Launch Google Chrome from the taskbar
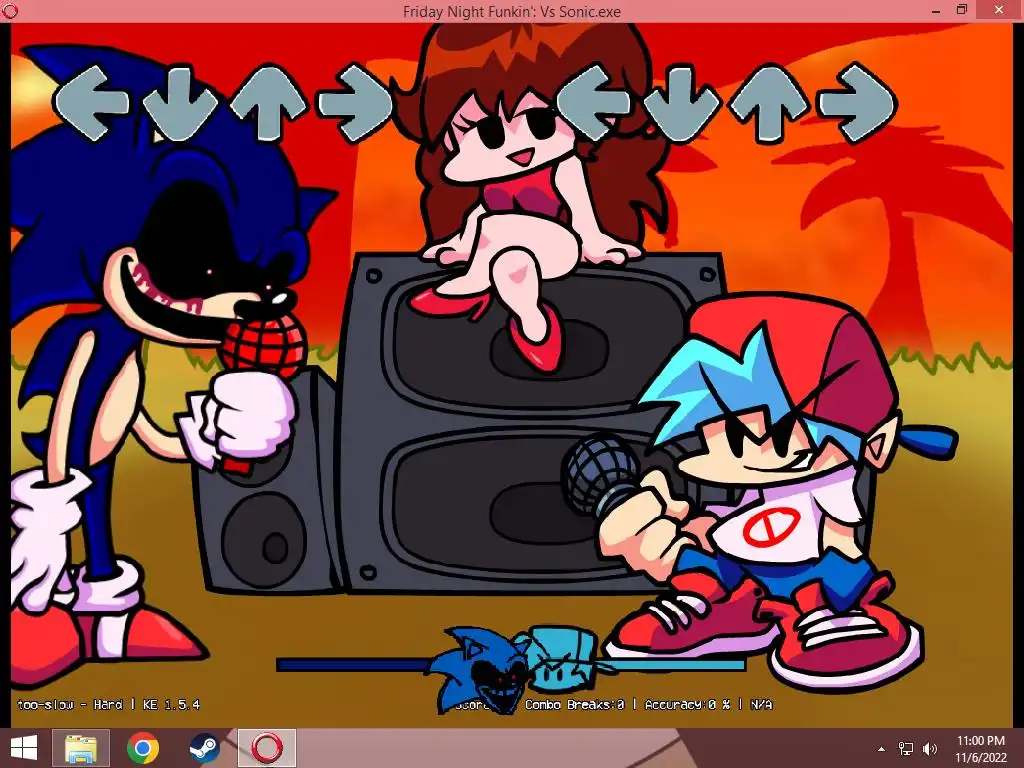Image resolution: width=1024 pixels, height=768 pixels. pyautogui.click(x=142, y=748)
